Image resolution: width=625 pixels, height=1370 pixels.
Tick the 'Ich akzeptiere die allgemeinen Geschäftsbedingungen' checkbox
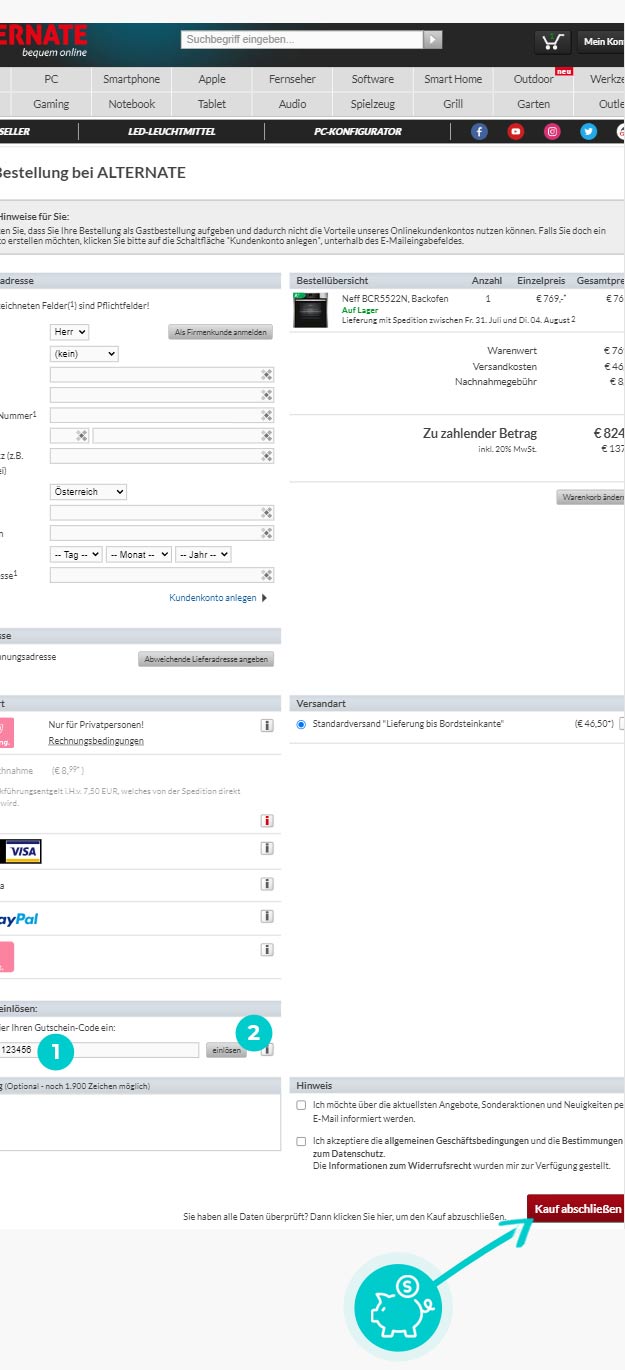tap(301, 1141)
